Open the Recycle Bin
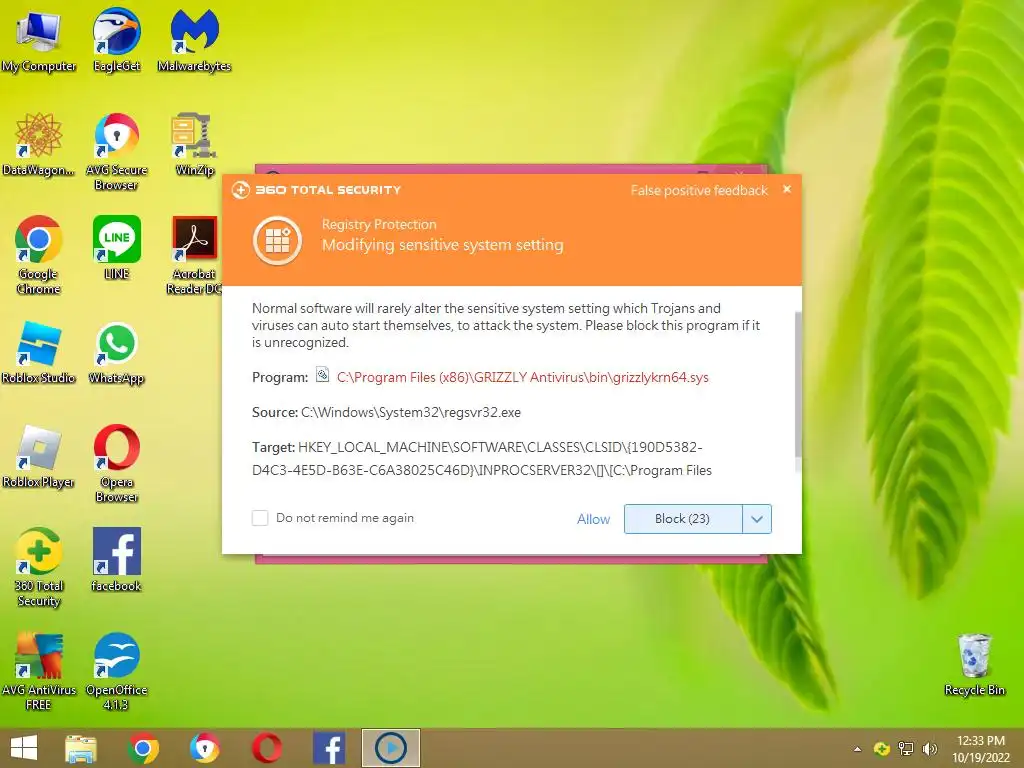Viewport: 1024px width, 768px height. point(974,665)
